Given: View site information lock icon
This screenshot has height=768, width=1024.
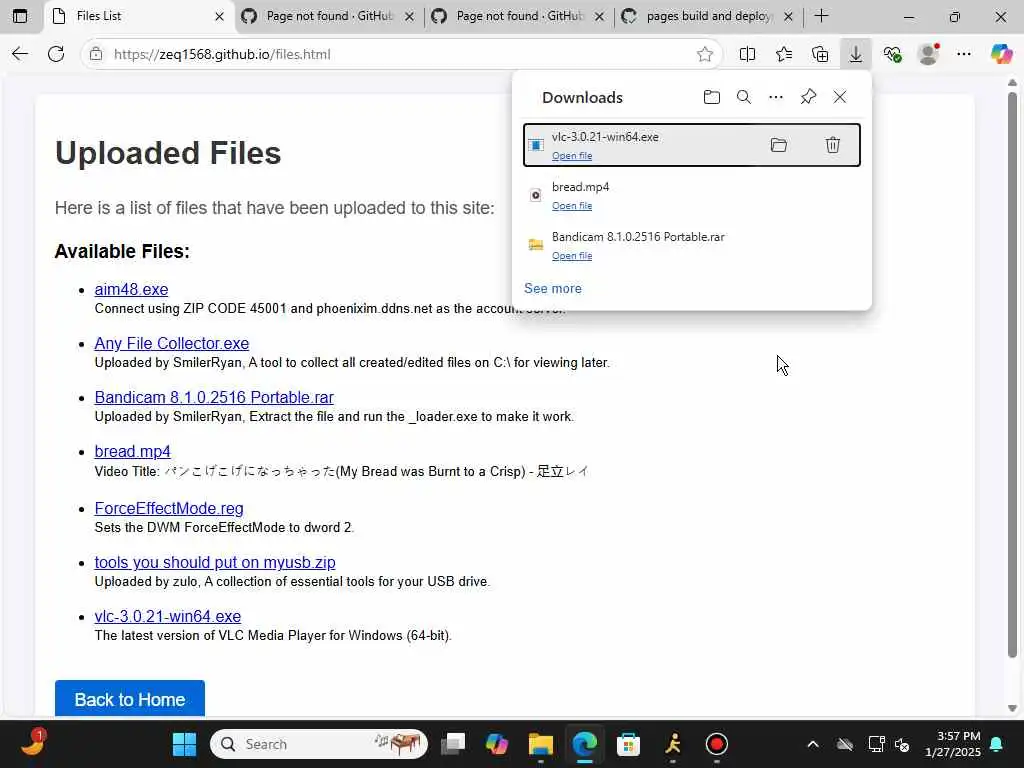Looking at the screenshot, I should [x=96, y=54].
